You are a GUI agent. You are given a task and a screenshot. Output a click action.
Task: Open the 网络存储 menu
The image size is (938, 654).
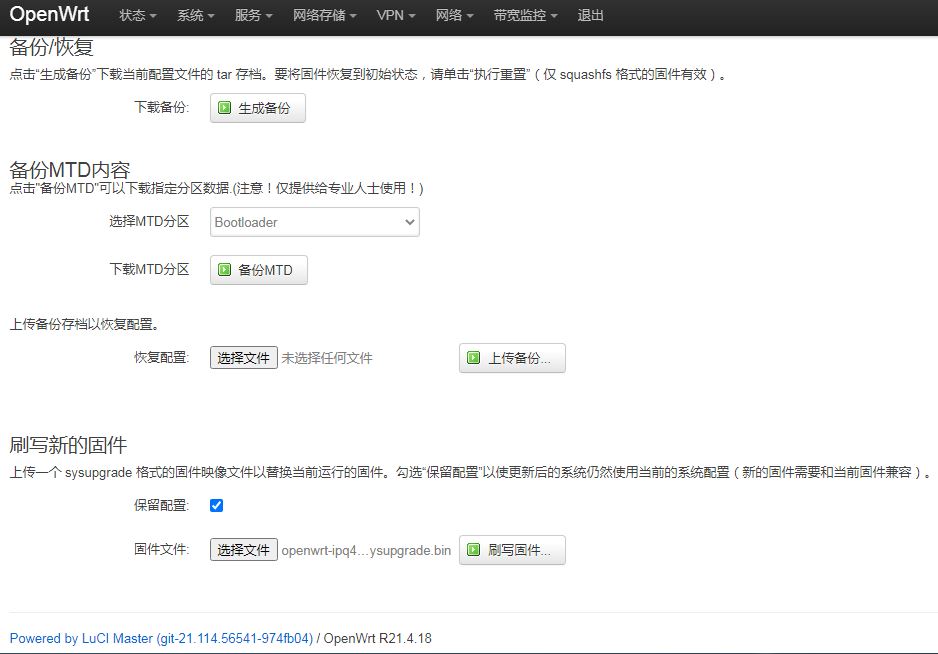319,16
